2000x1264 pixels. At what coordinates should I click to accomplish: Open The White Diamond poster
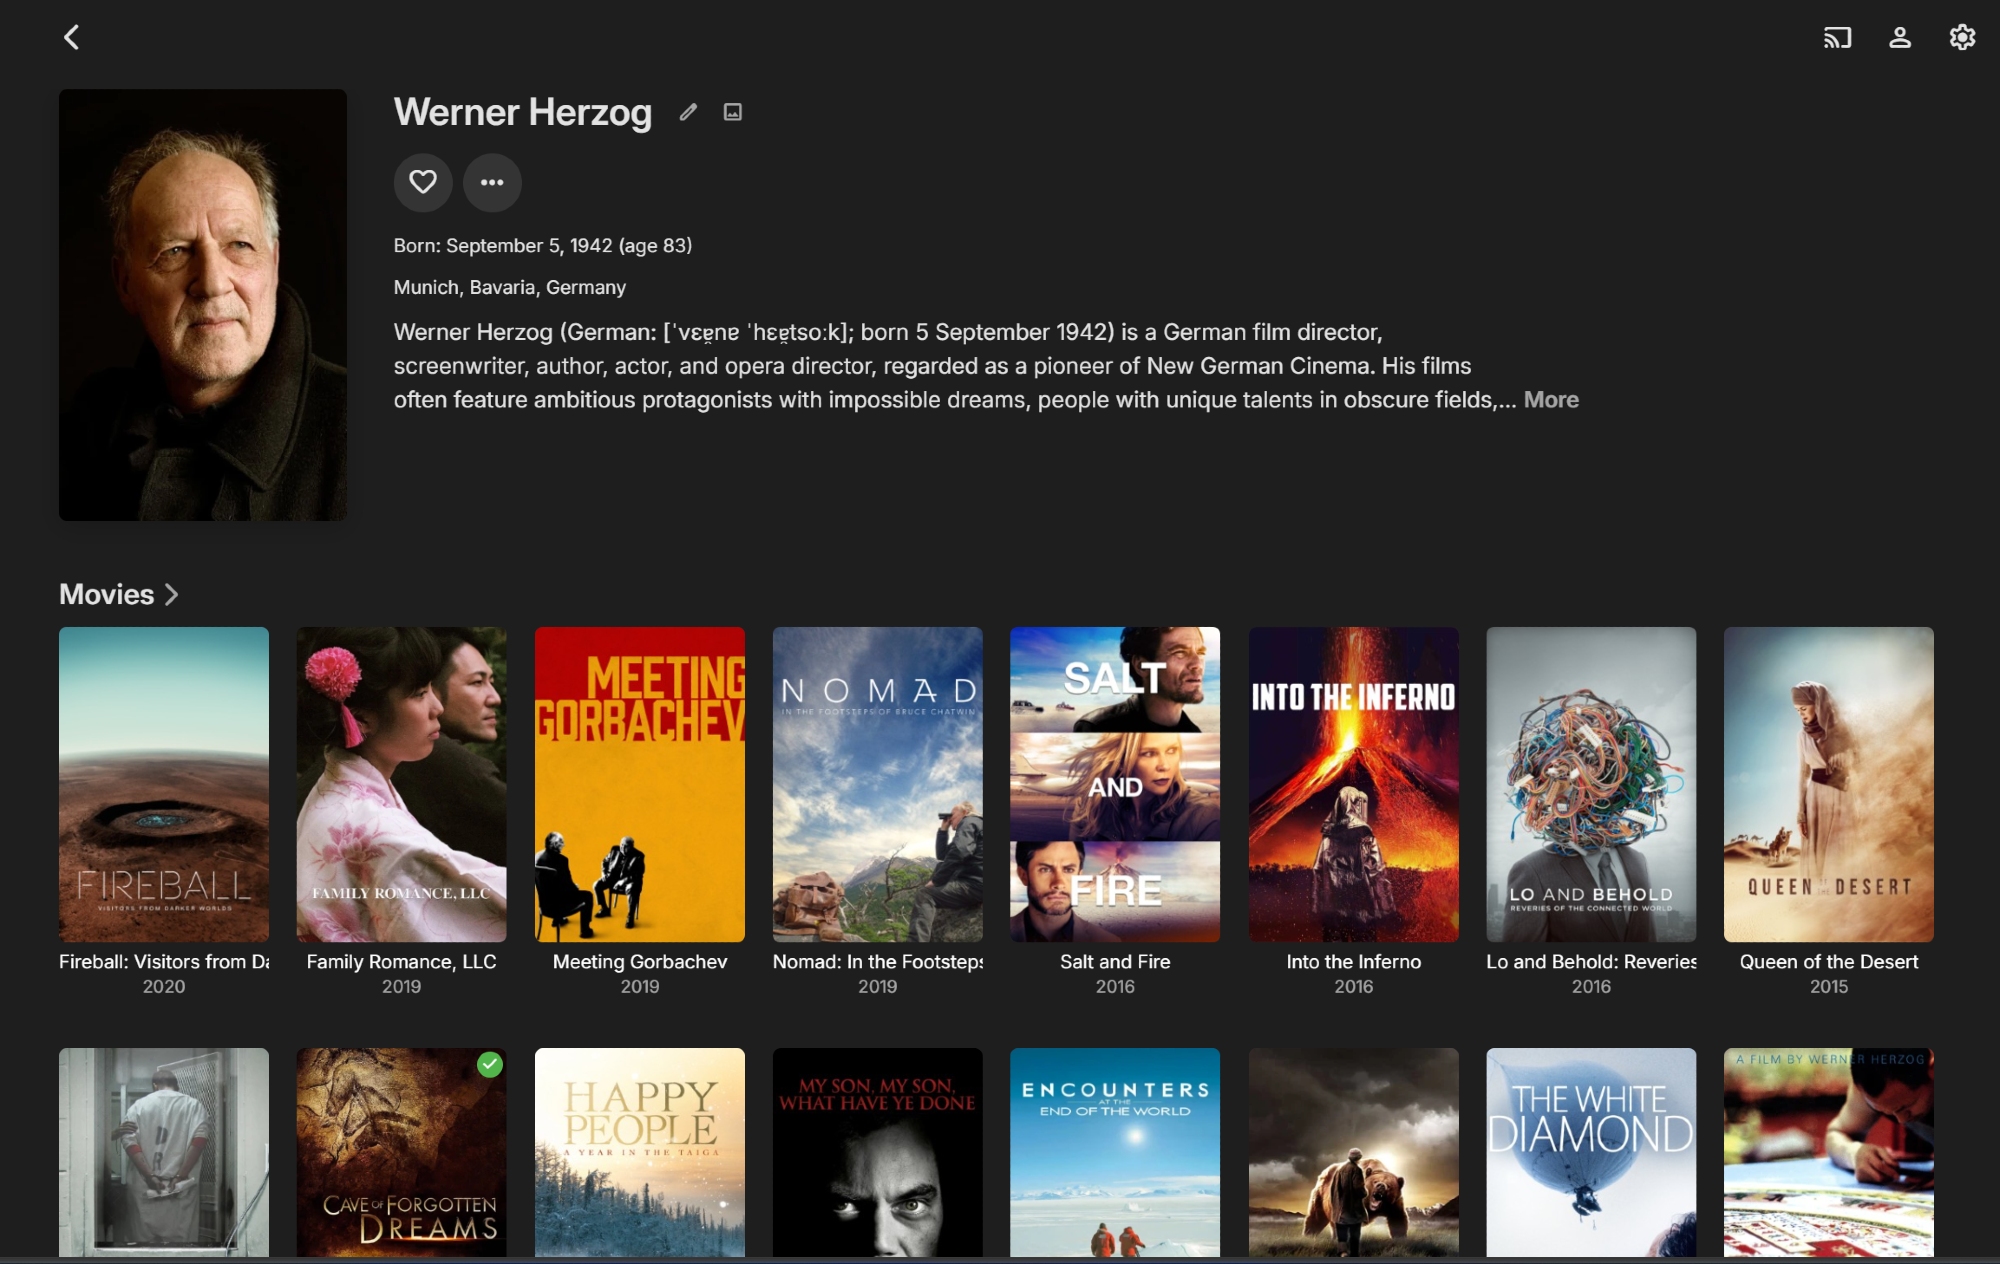click(1590, 1152)
